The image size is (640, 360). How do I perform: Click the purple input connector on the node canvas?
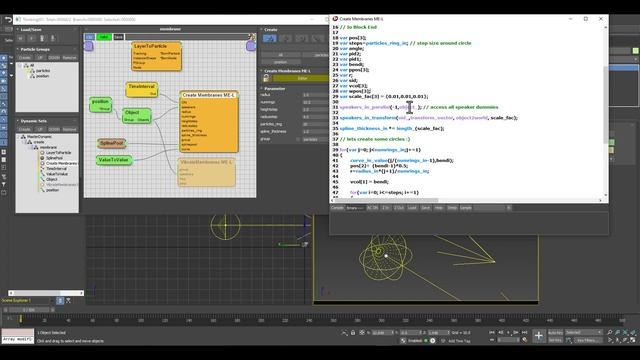point(89,46)
